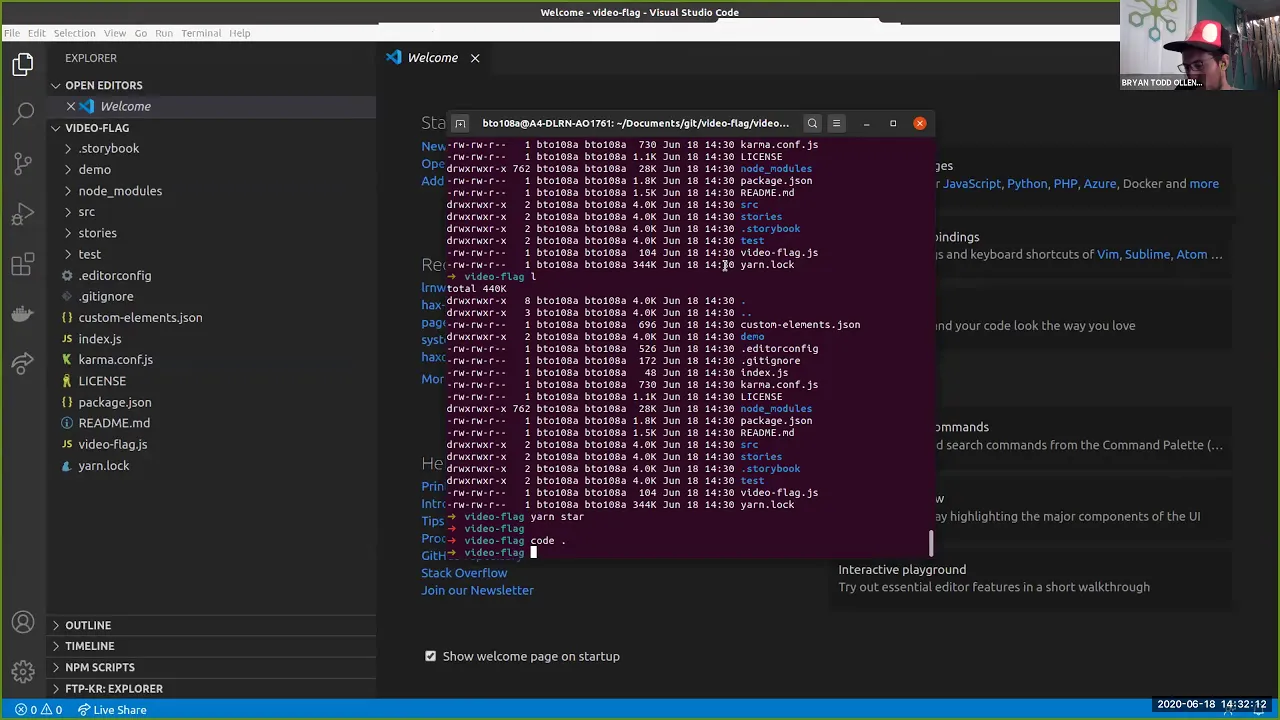Open the Edit menu

[x=37, y=33]
